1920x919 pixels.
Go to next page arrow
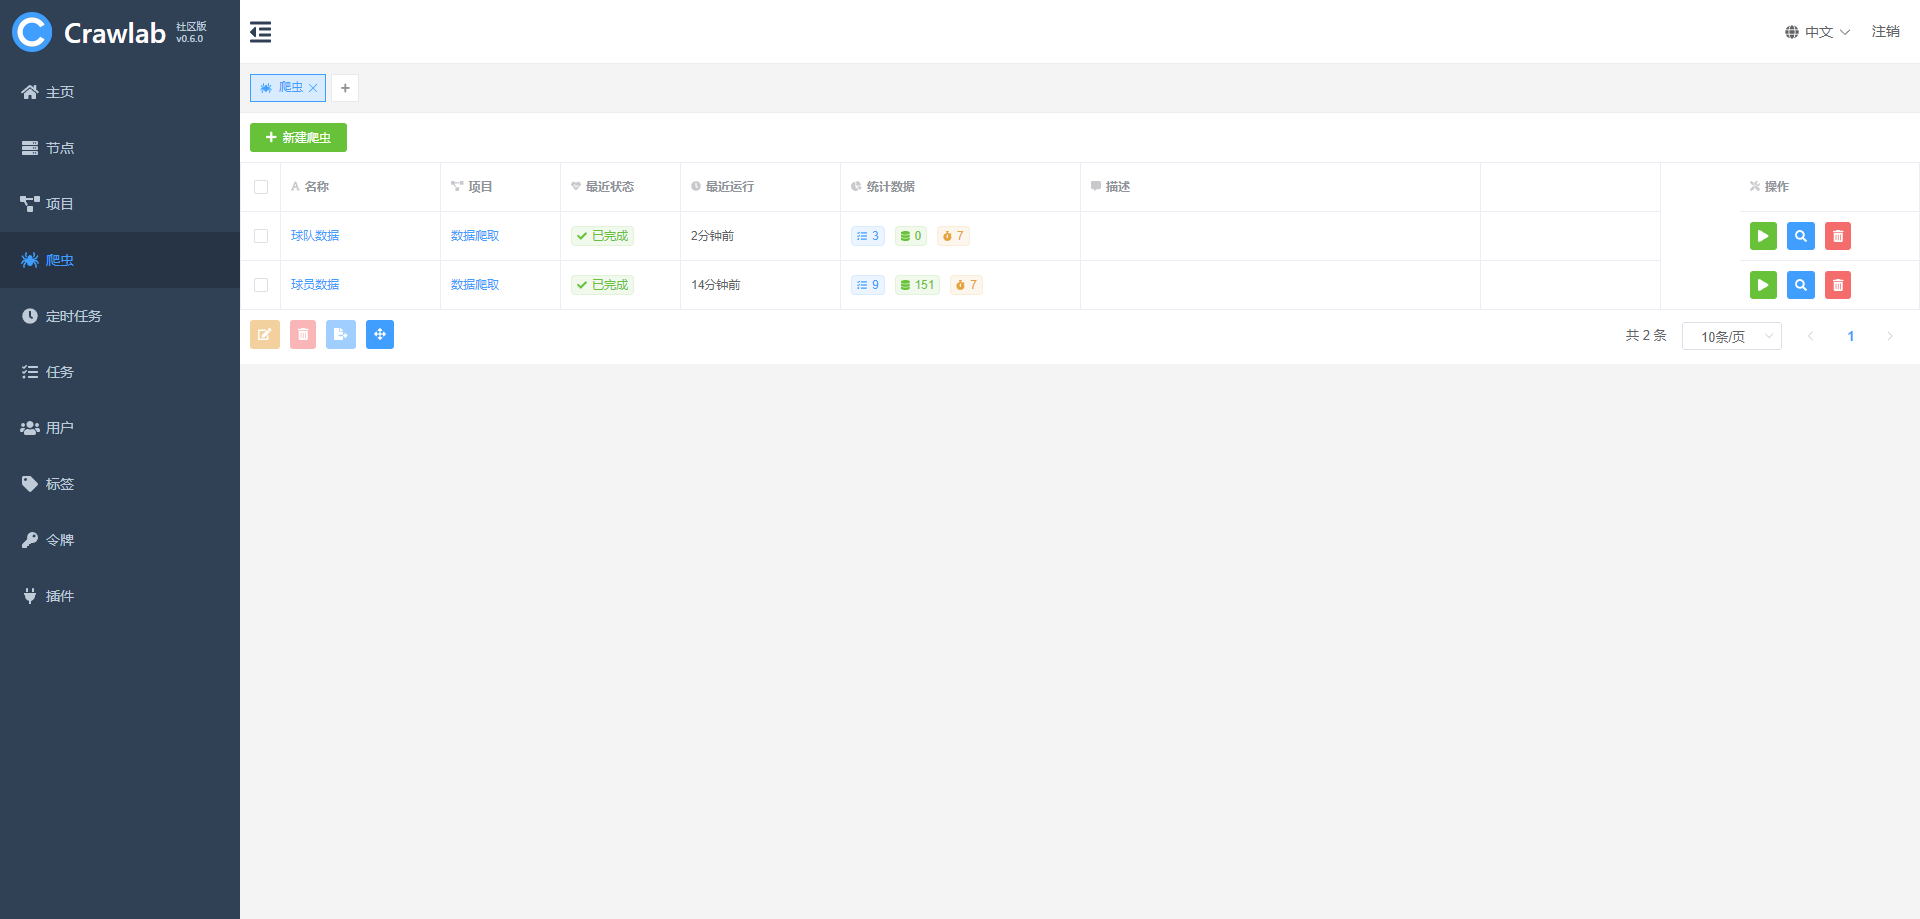(x=1890, y=336)
